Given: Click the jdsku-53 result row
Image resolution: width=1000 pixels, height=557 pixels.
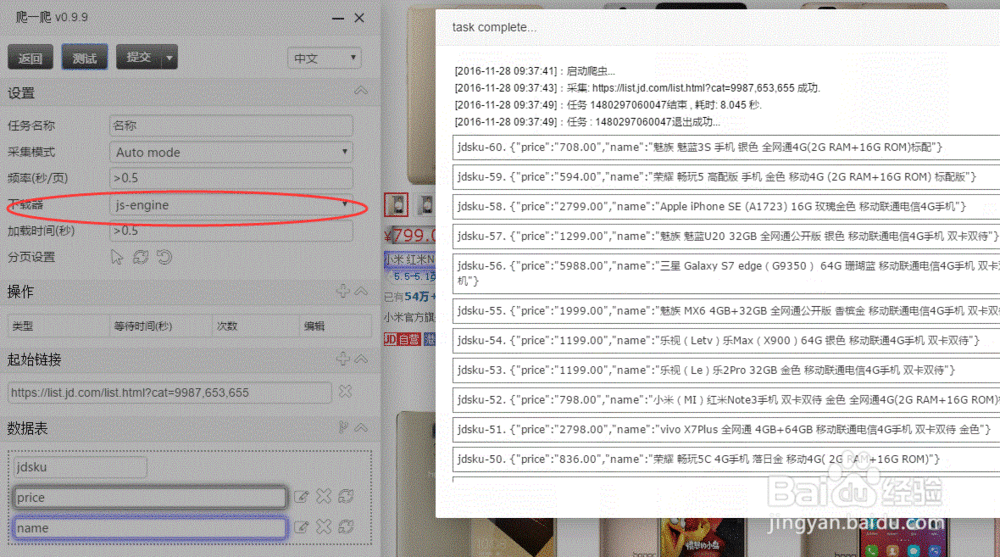Looking at the screenshot, I should [x=726, y=370].
